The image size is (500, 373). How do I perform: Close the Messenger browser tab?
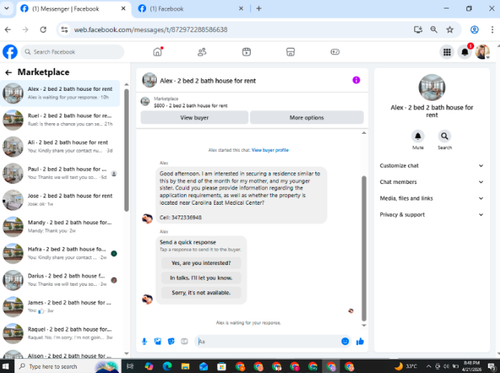[123, 9]
